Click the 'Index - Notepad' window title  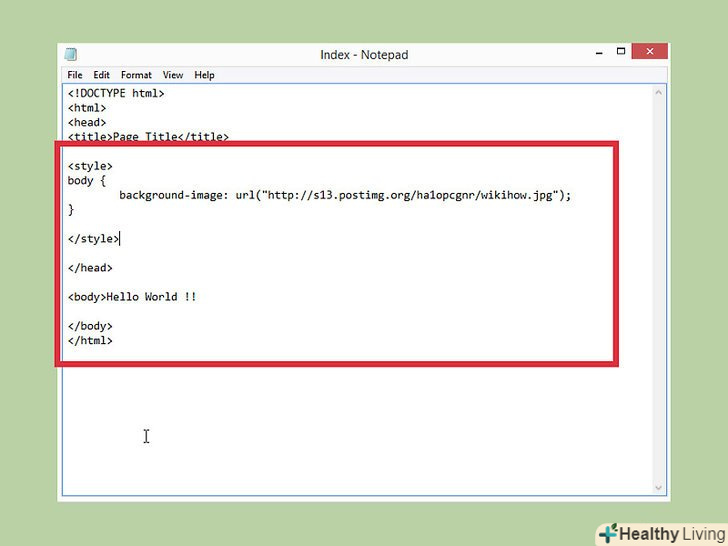(x=364, y=55)
